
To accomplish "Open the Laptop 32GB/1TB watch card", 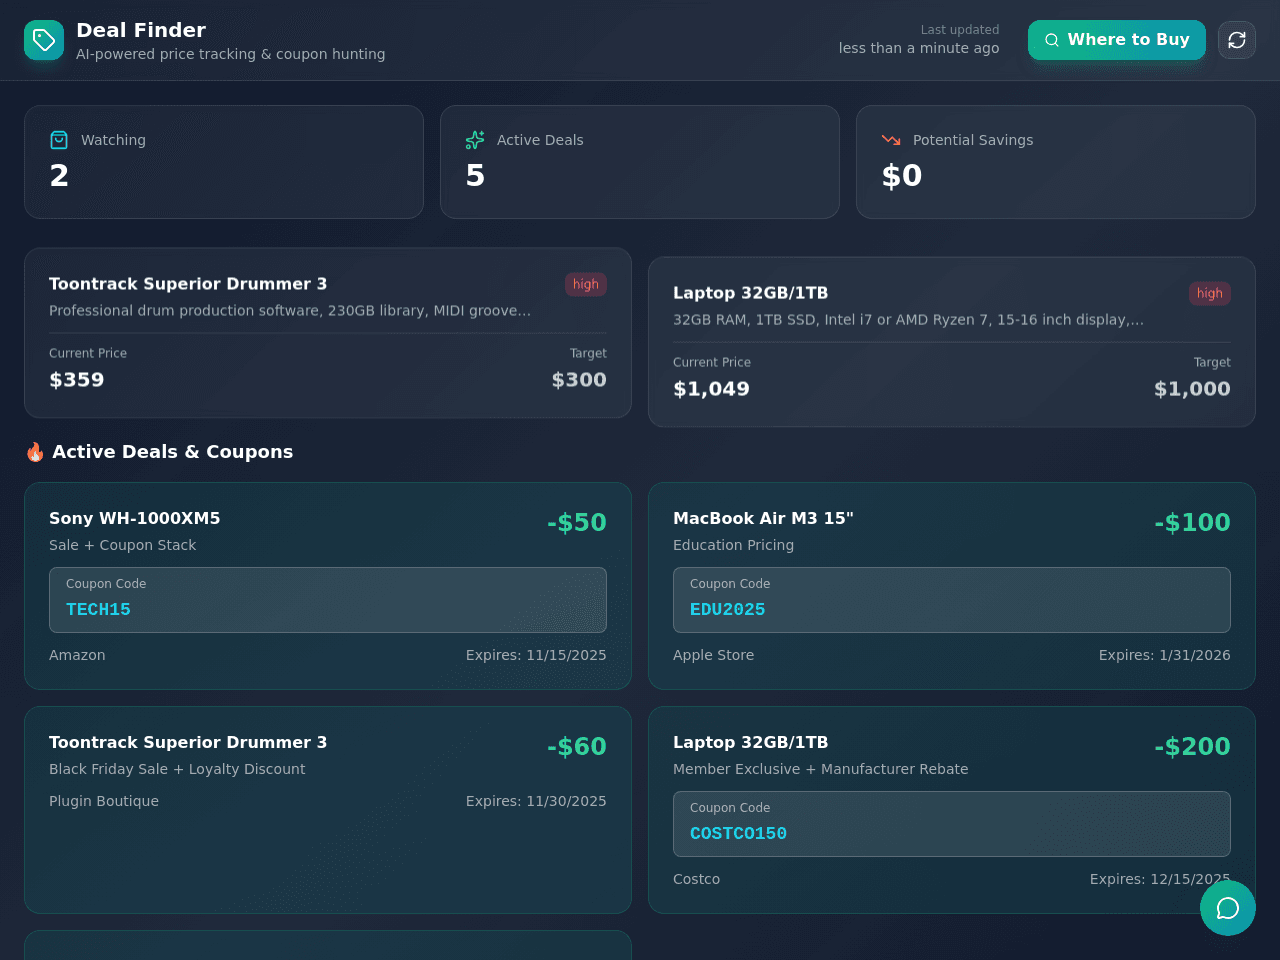I will [952, 342].
